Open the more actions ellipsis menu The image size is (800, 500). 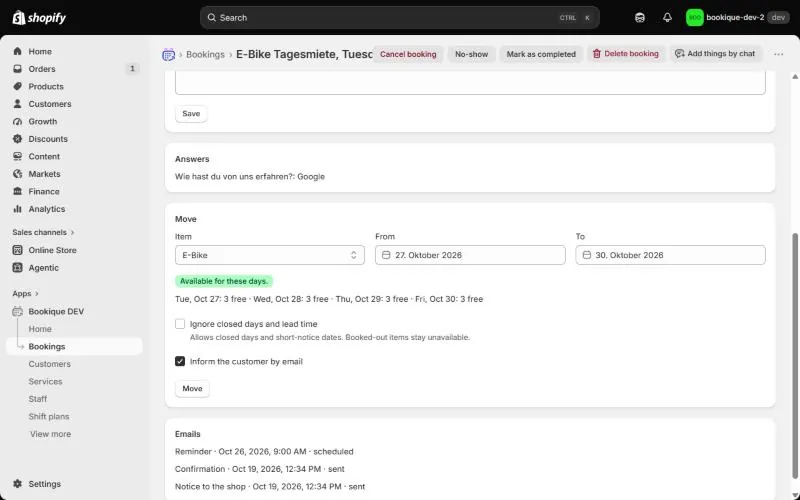778,54
